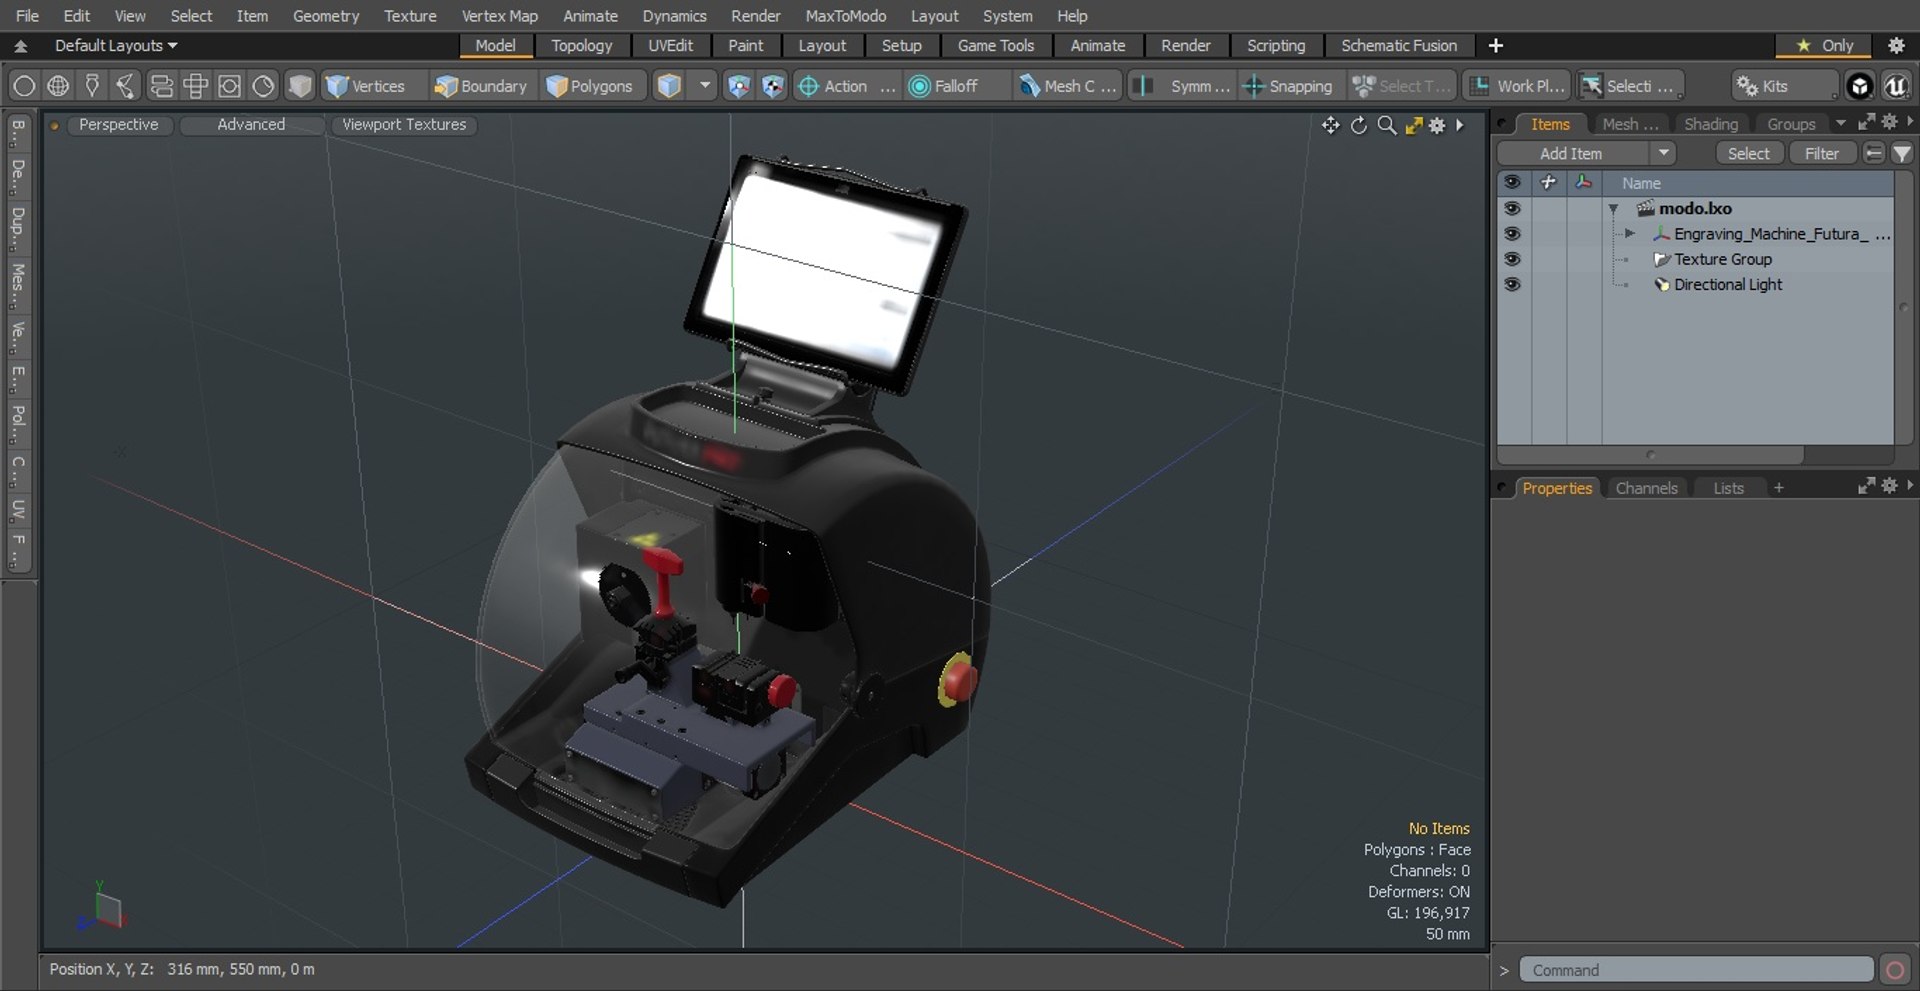Click the Select button in Items panel
Screen dimensions: 1920x991
tap(1748, 153)
